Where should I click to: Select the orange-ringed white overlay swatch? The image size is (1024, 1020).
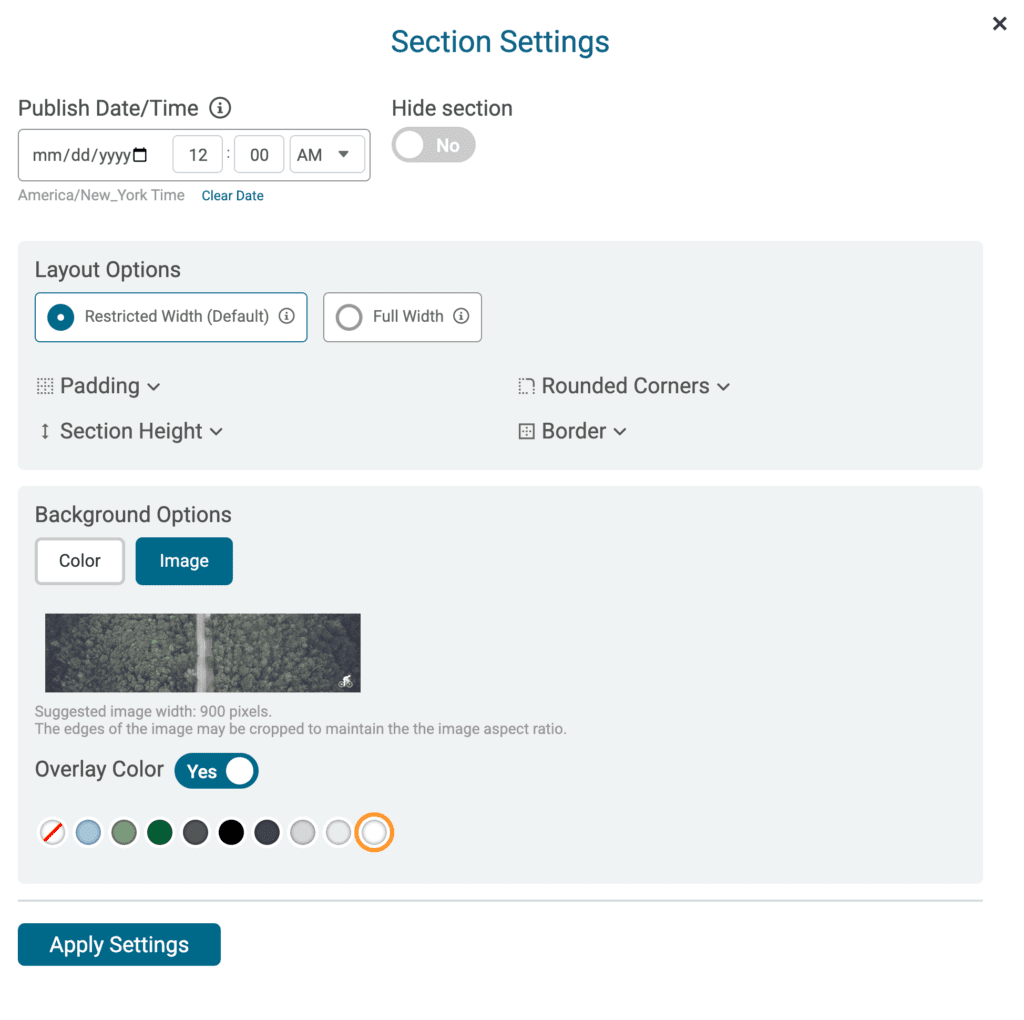click(x=374, y=833)
